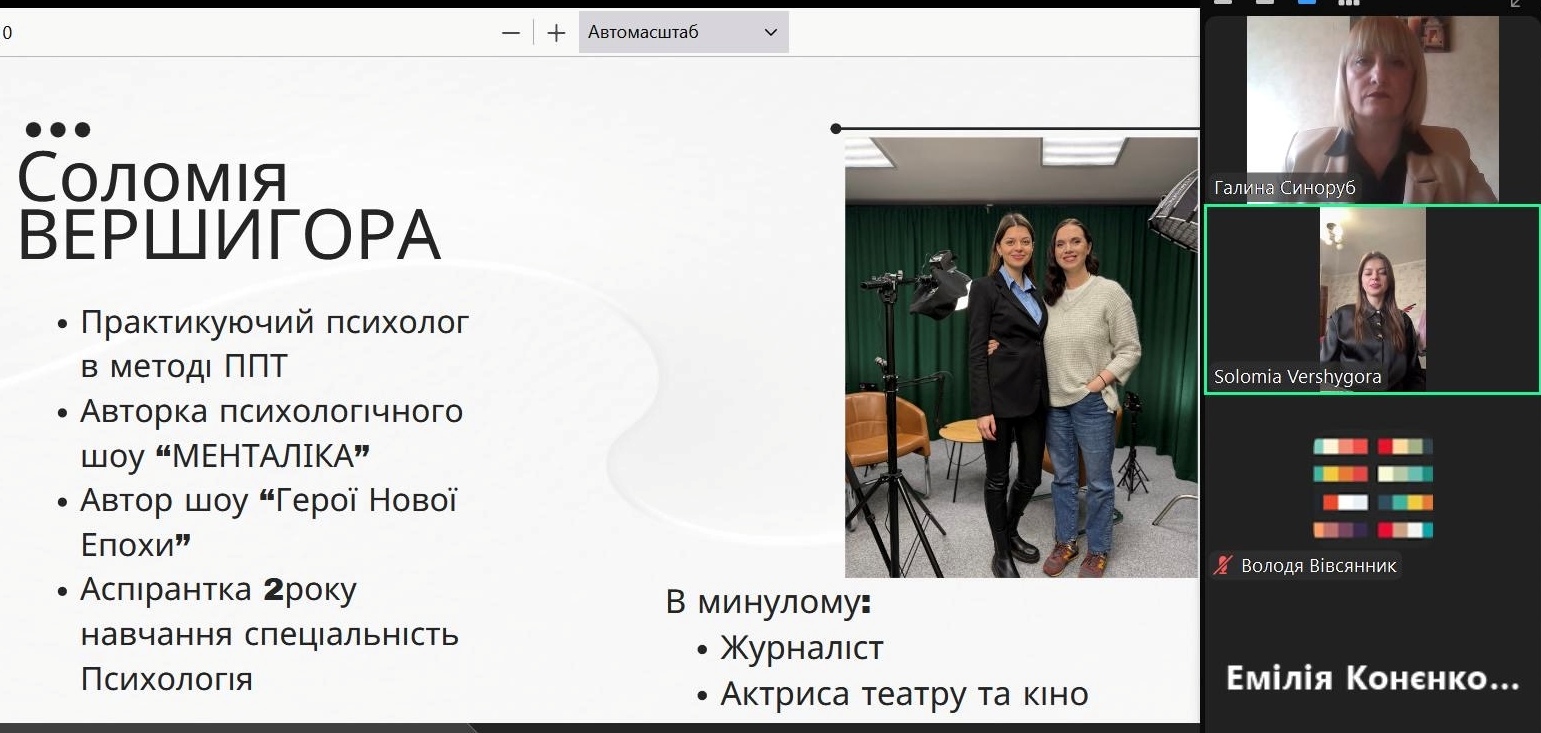The image size is (1541, 733).
Task: Zoom in the PDF with the plus icon
Action: [x=556, y=32]
